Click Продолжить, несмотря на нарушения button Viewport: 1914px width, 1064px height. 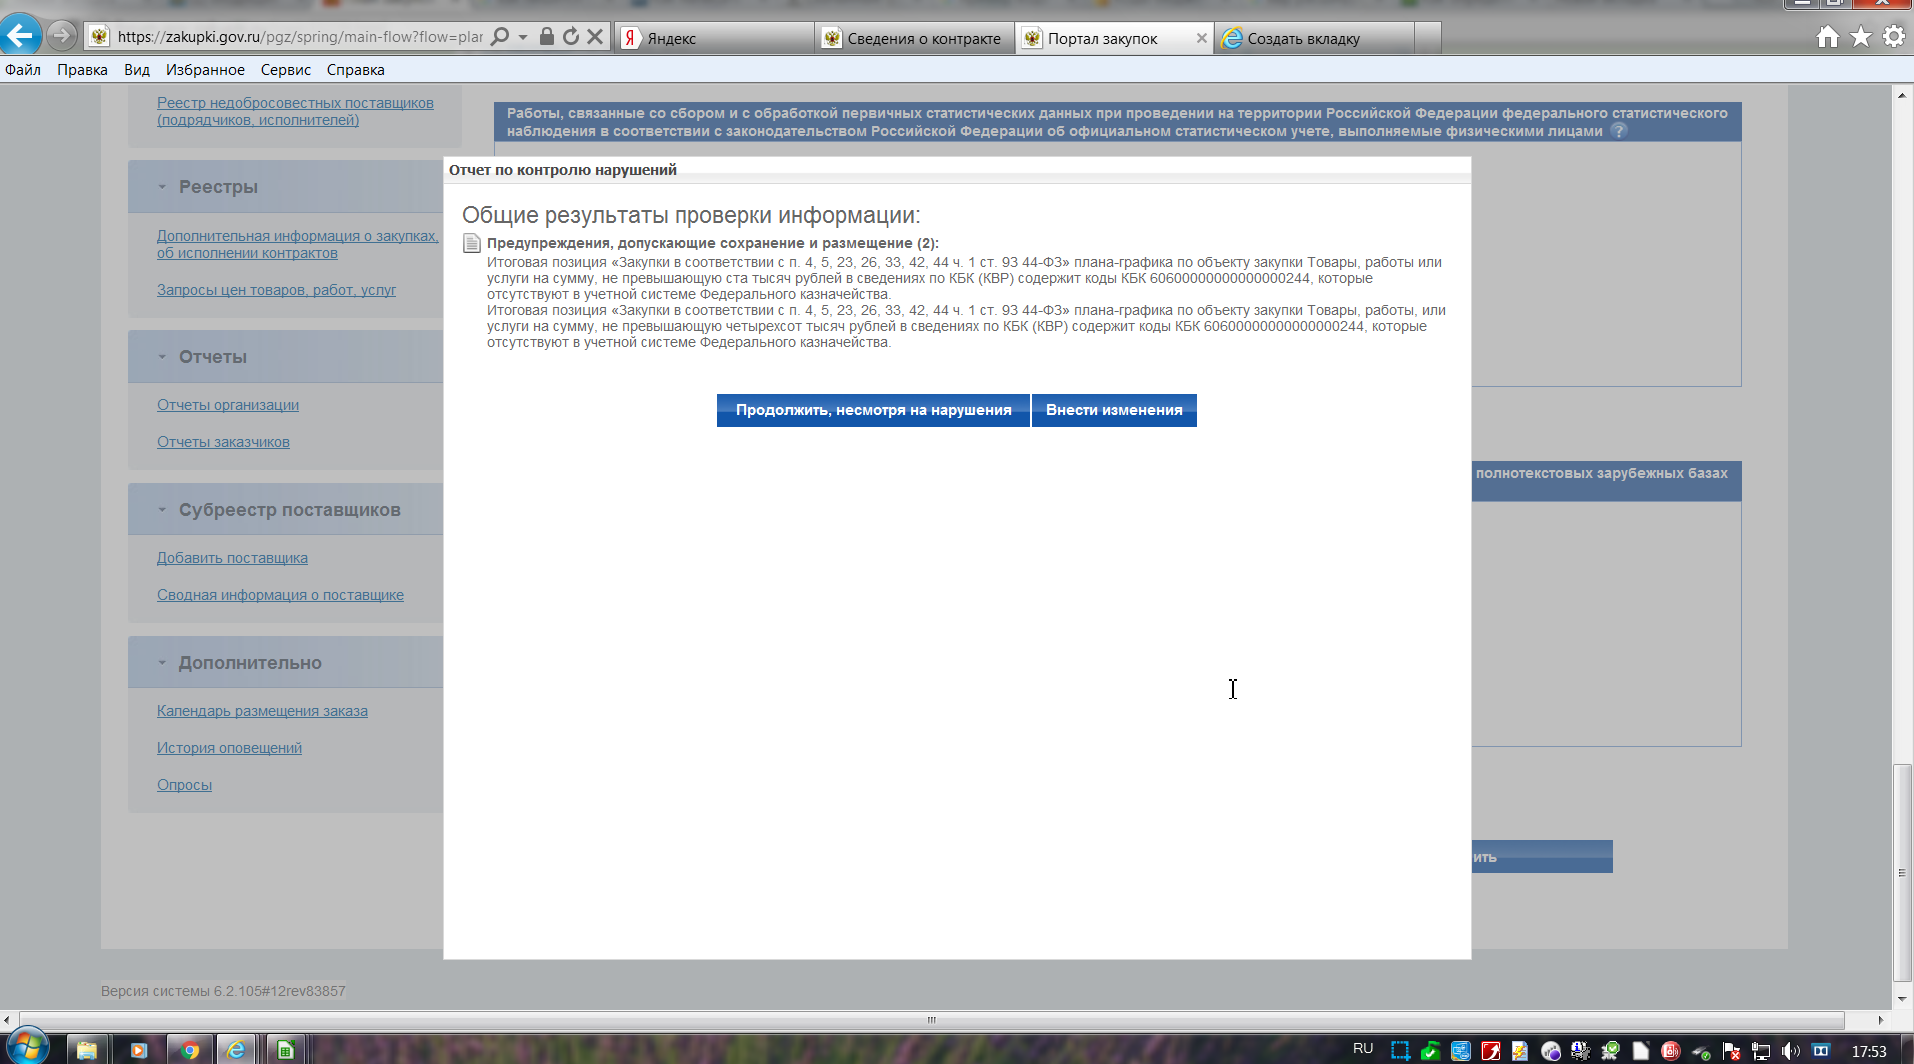pos(873,410)
